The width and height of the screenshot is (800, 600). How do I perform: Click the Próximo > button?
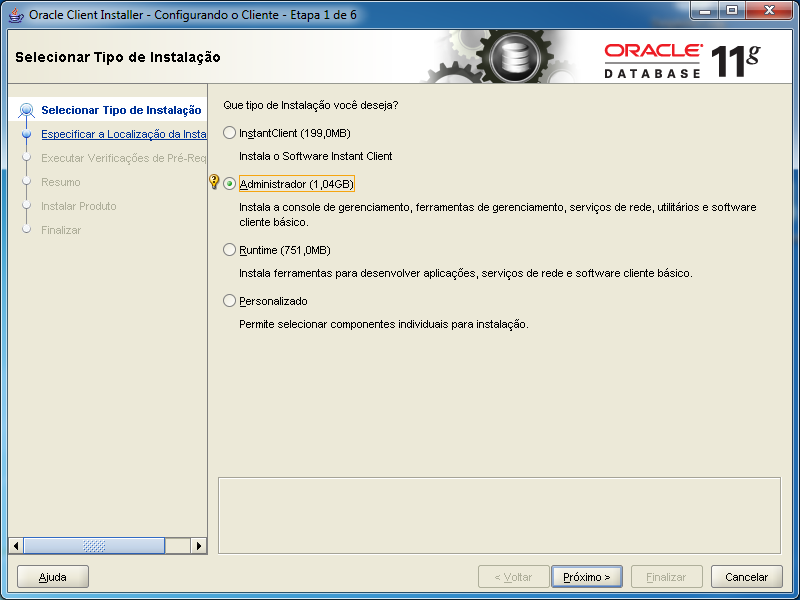coord(587,577)
